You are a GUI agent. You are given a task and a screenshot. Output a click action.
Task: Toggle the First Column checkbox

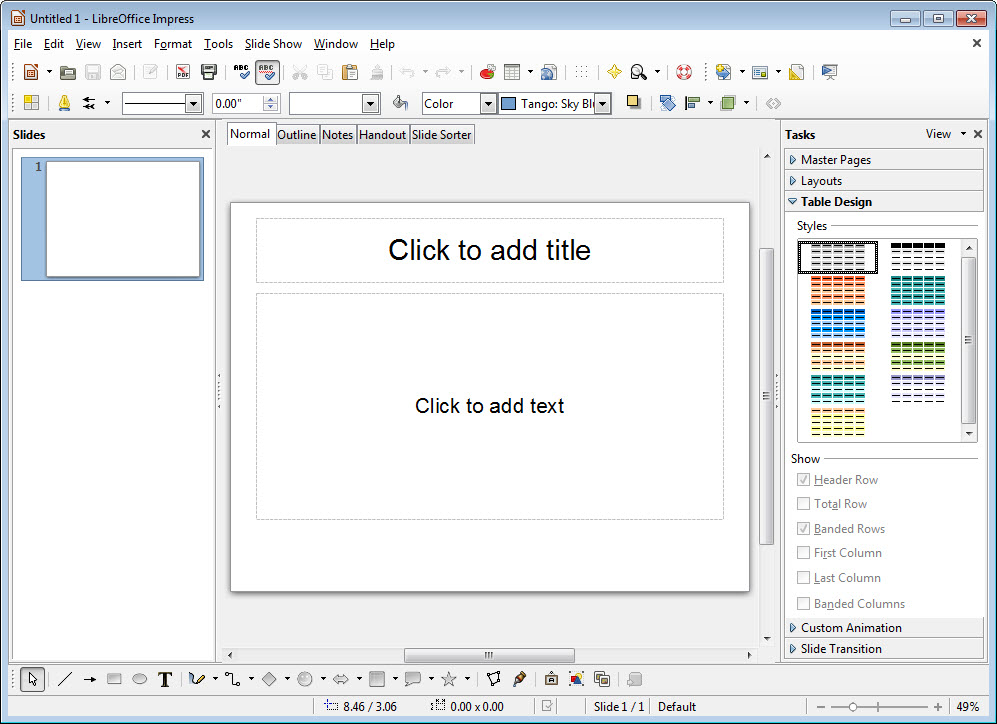(803, 552)
